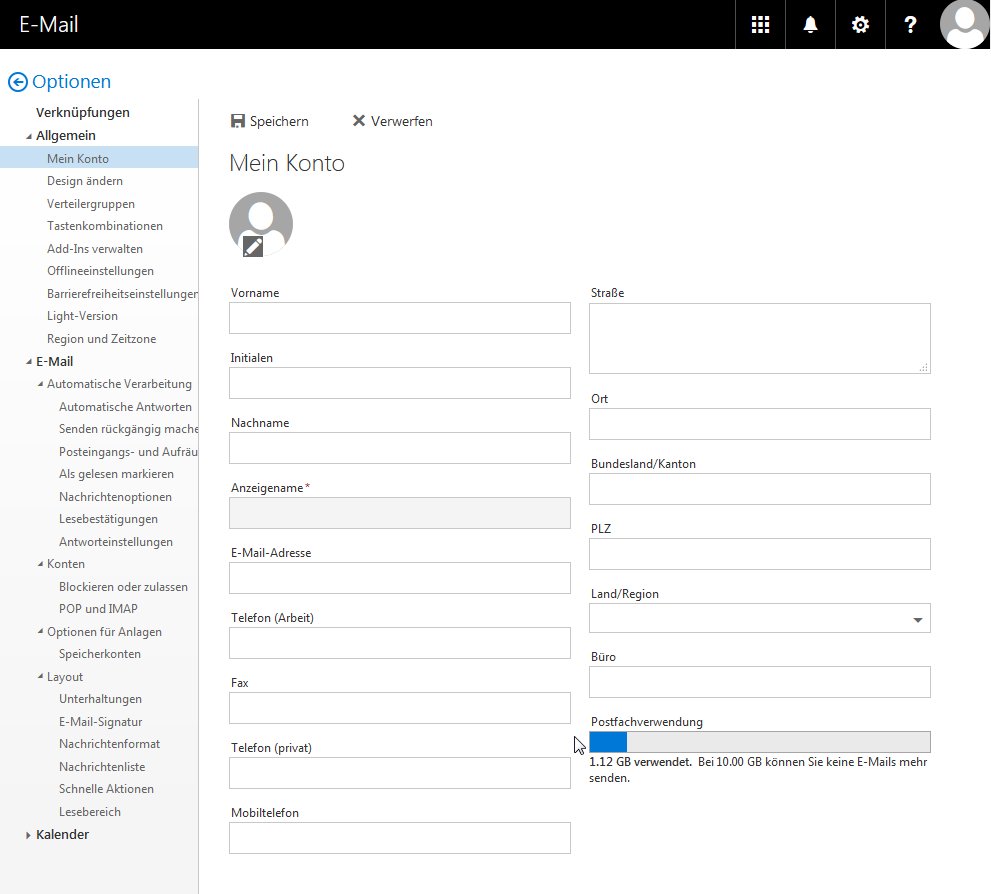
Task: Click the Ort input field
Action: coord(760,424)
